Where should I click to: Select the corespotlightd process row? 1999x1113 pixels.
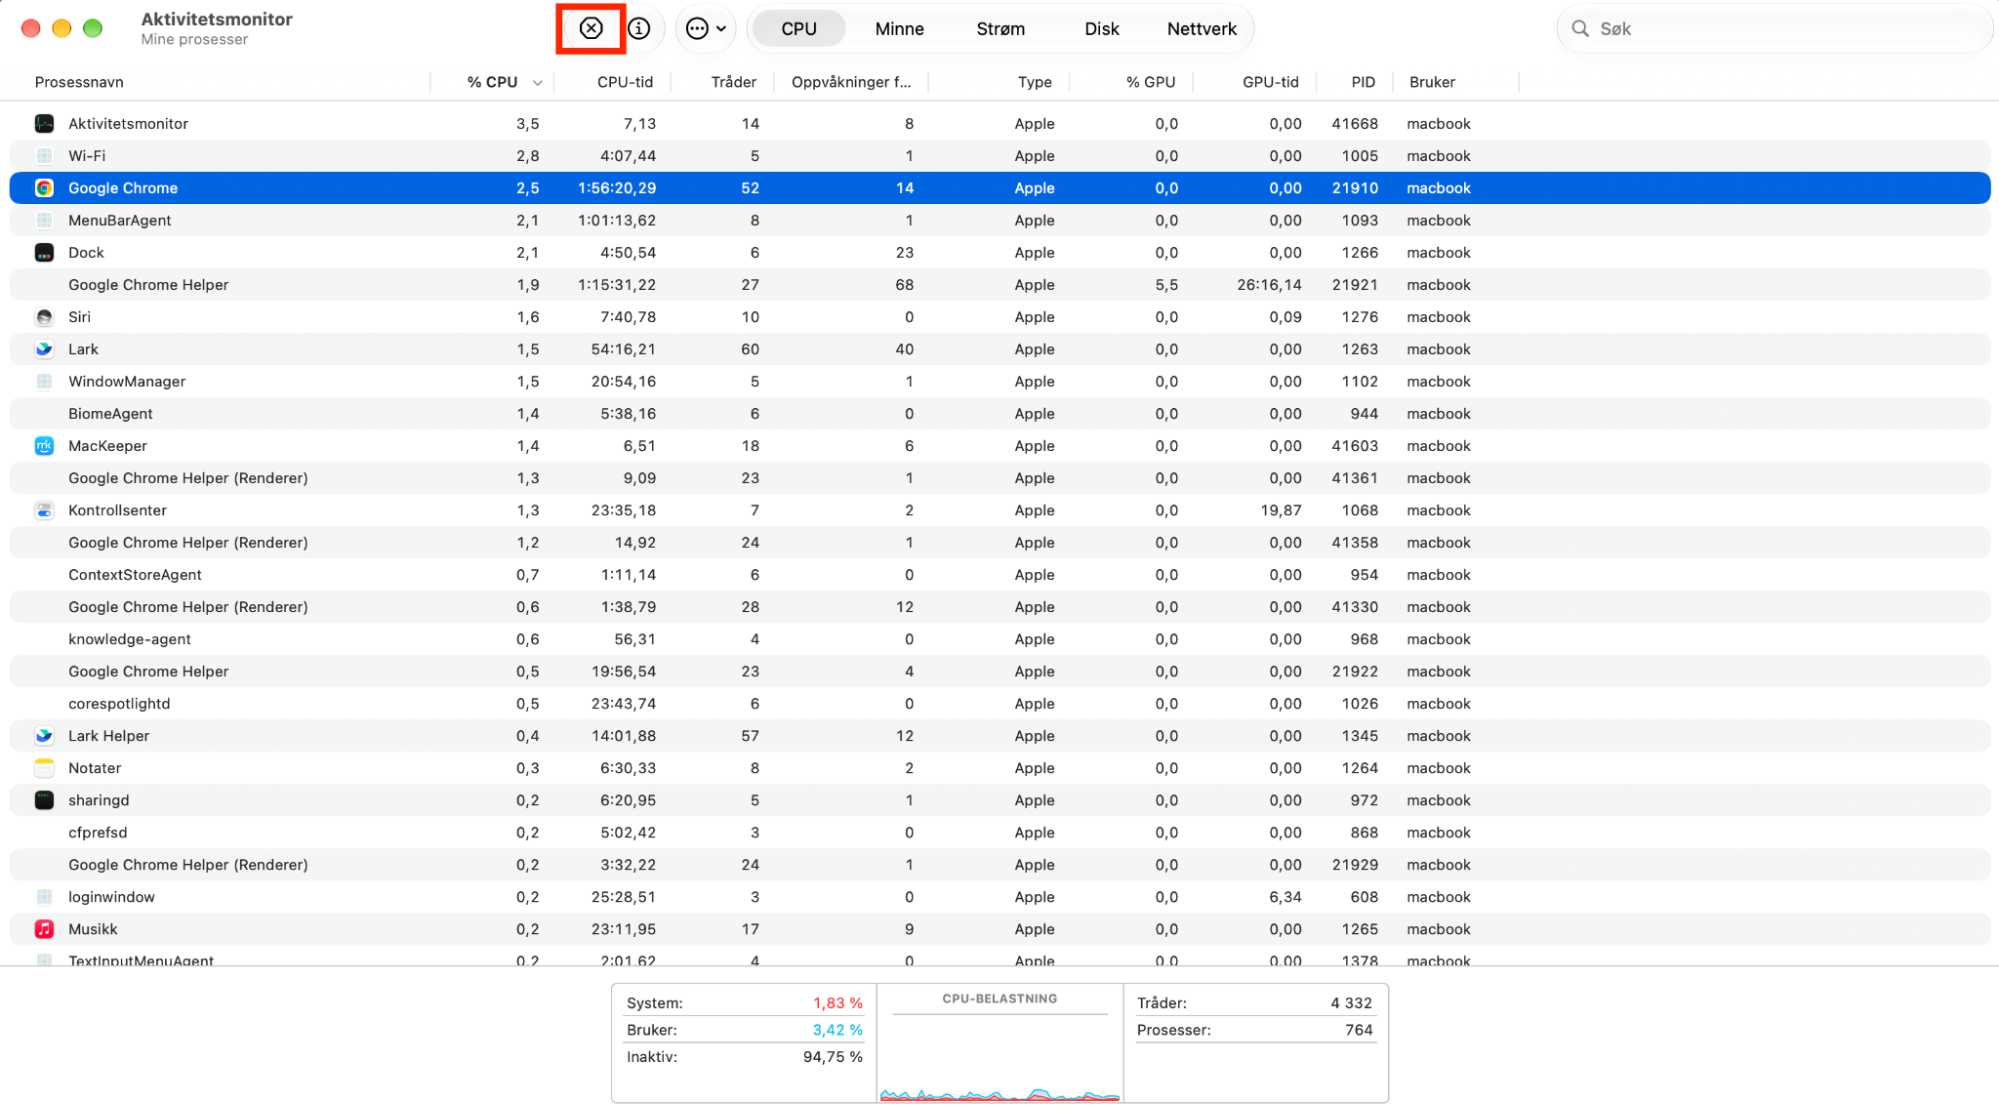coord(1000,703)
